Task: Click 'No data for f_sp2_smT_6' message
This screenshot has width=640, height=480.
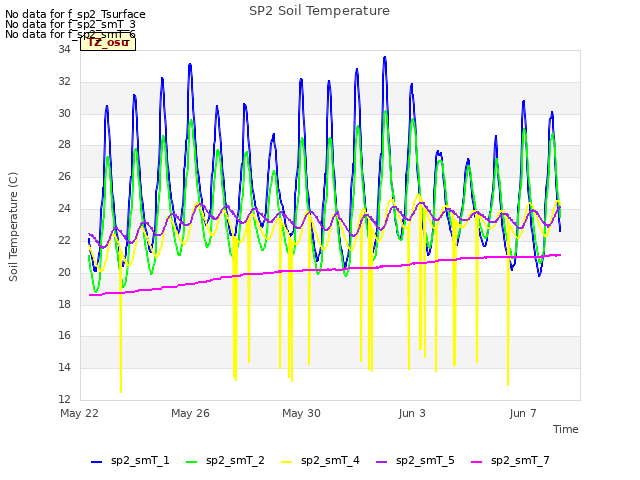Action: click(x=70, y=34)
